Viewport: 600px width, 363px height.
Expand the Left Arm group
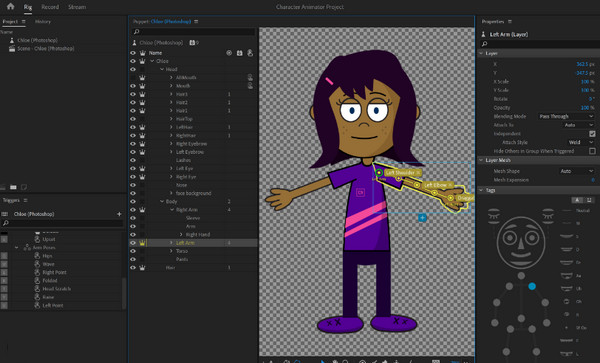tap(171, 243)
